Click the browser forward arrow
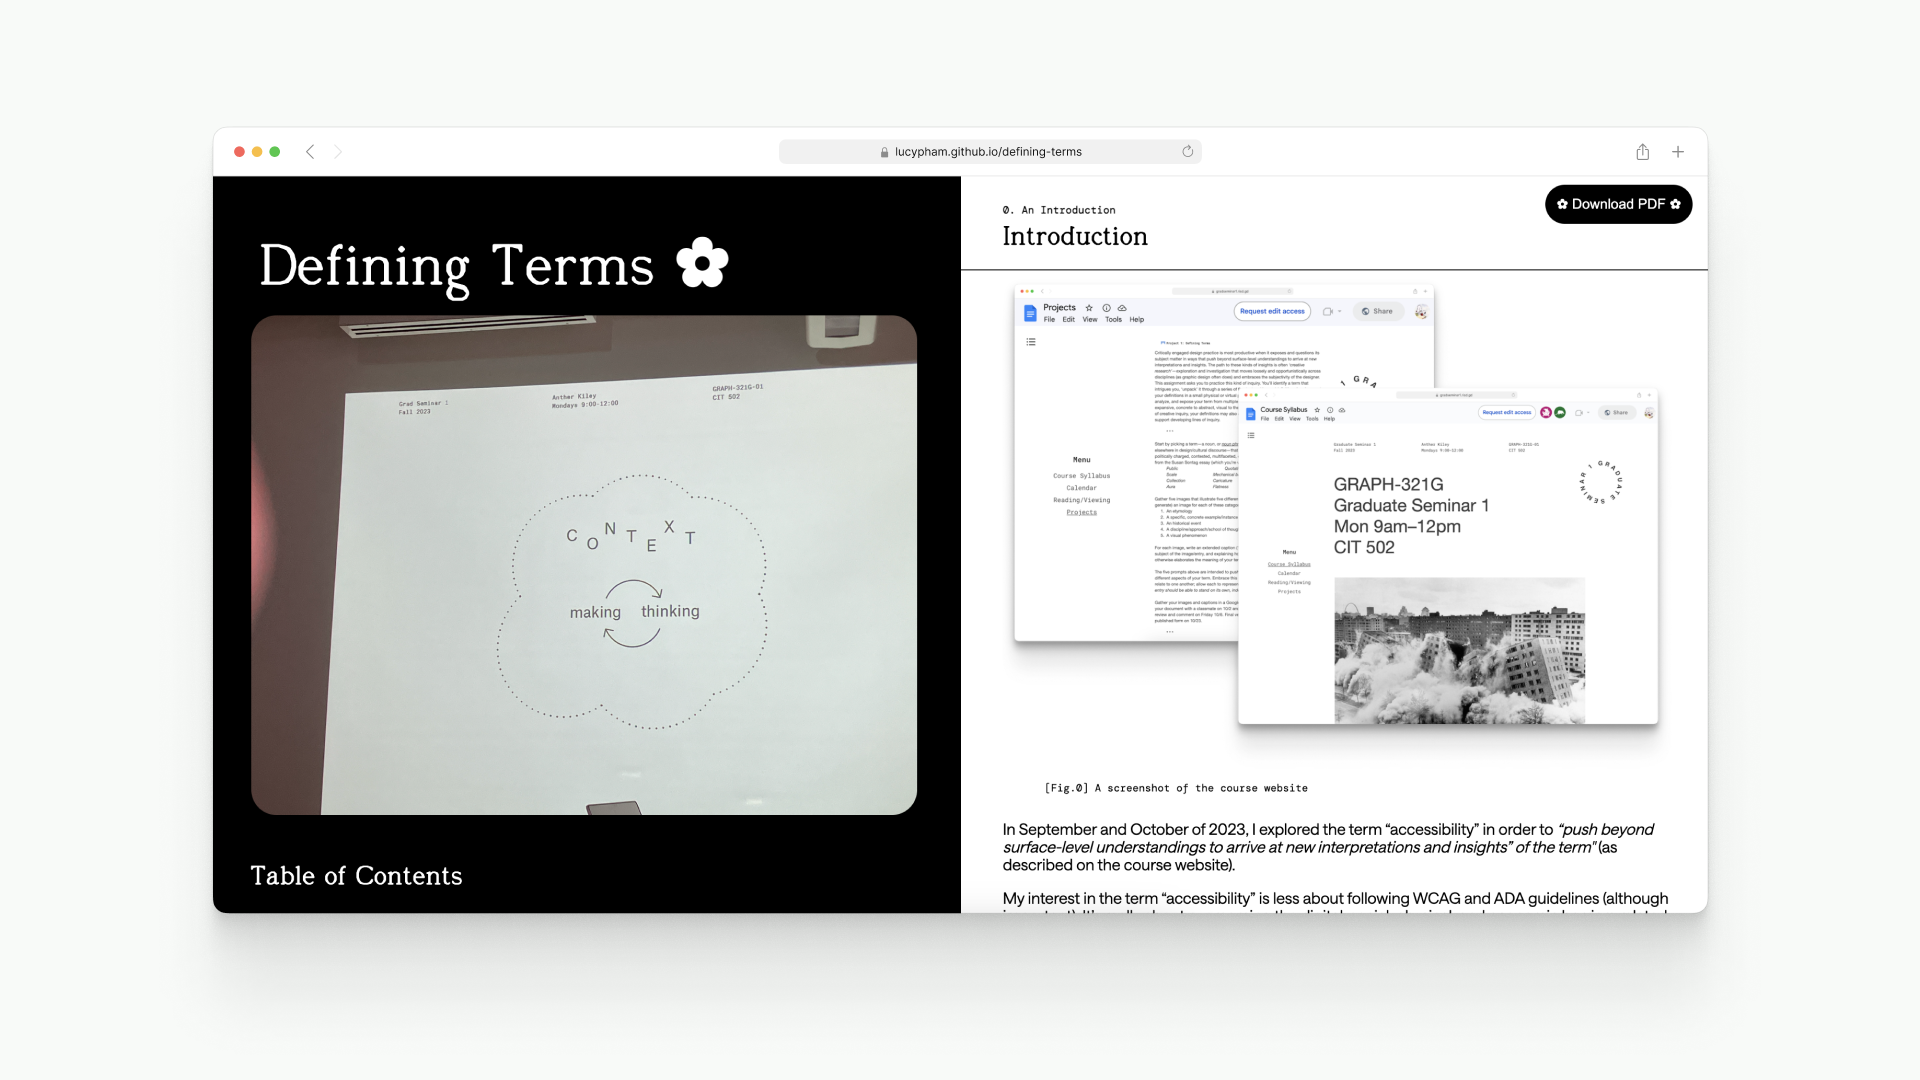Image resolution: width=1920 pixels, height=1080 pixels. coord(338,152)
